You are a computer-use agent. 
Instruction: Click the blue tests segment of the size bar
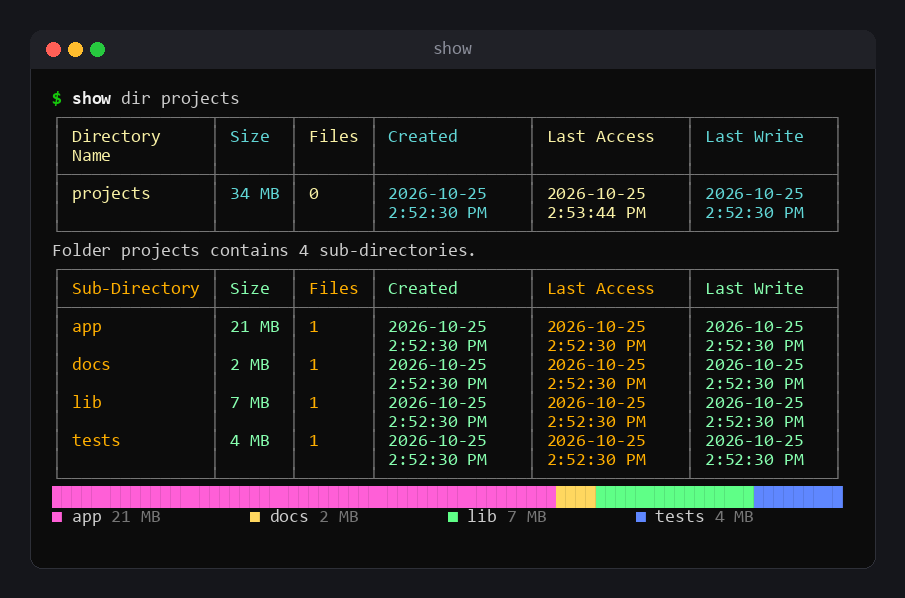click(x=798, y=497)
